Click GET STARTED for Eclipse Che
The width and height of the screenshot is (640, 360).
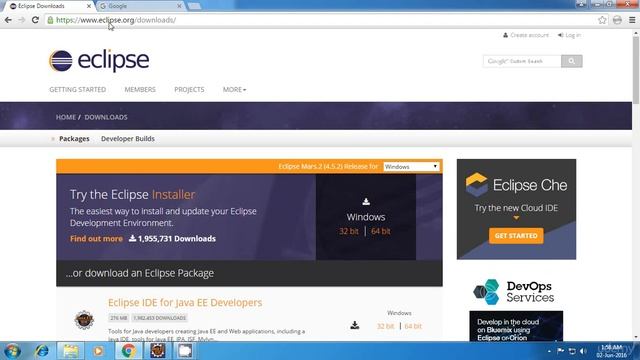click(516, 236)
